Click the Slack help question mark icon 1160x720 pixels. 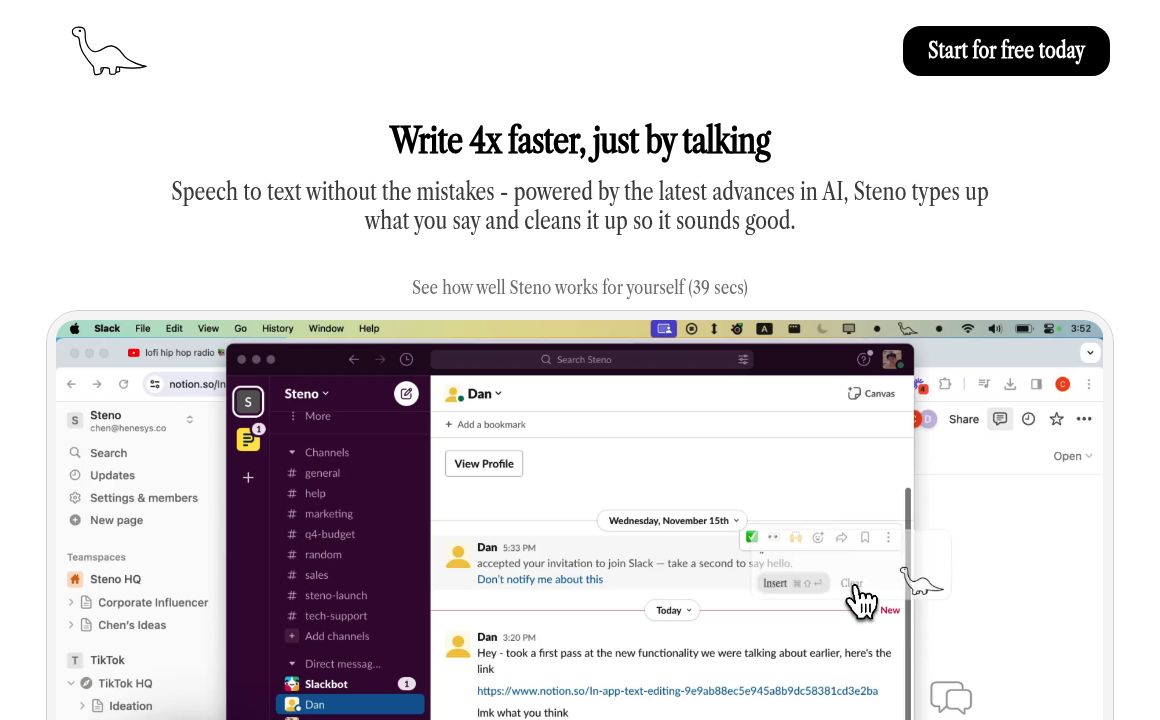click(863, 360)
